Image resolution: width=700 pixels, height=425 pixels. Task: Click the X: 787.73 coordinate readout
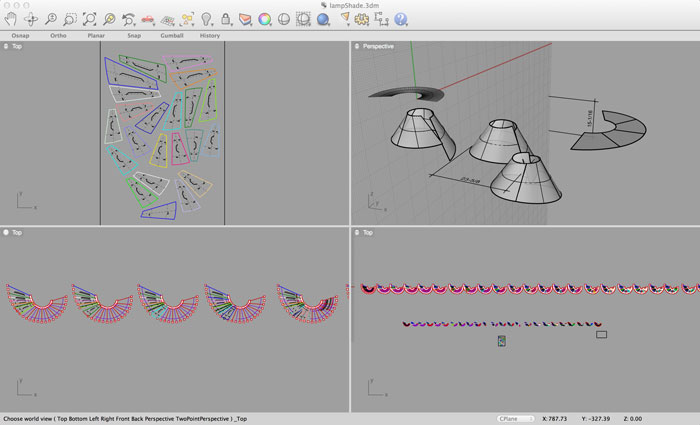click(x=554, y=419)
